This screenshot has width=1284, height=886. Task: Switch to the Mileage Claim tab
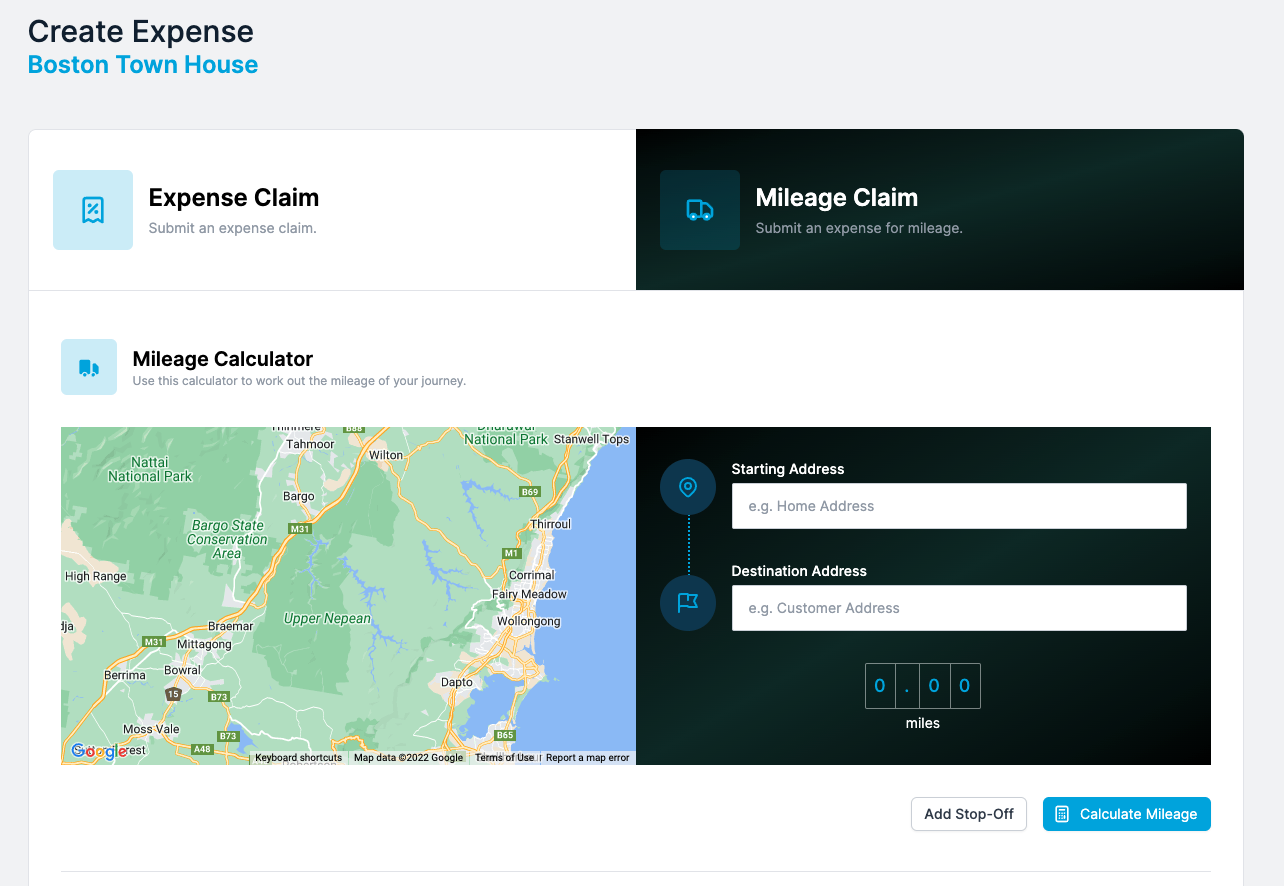[940, 210]
